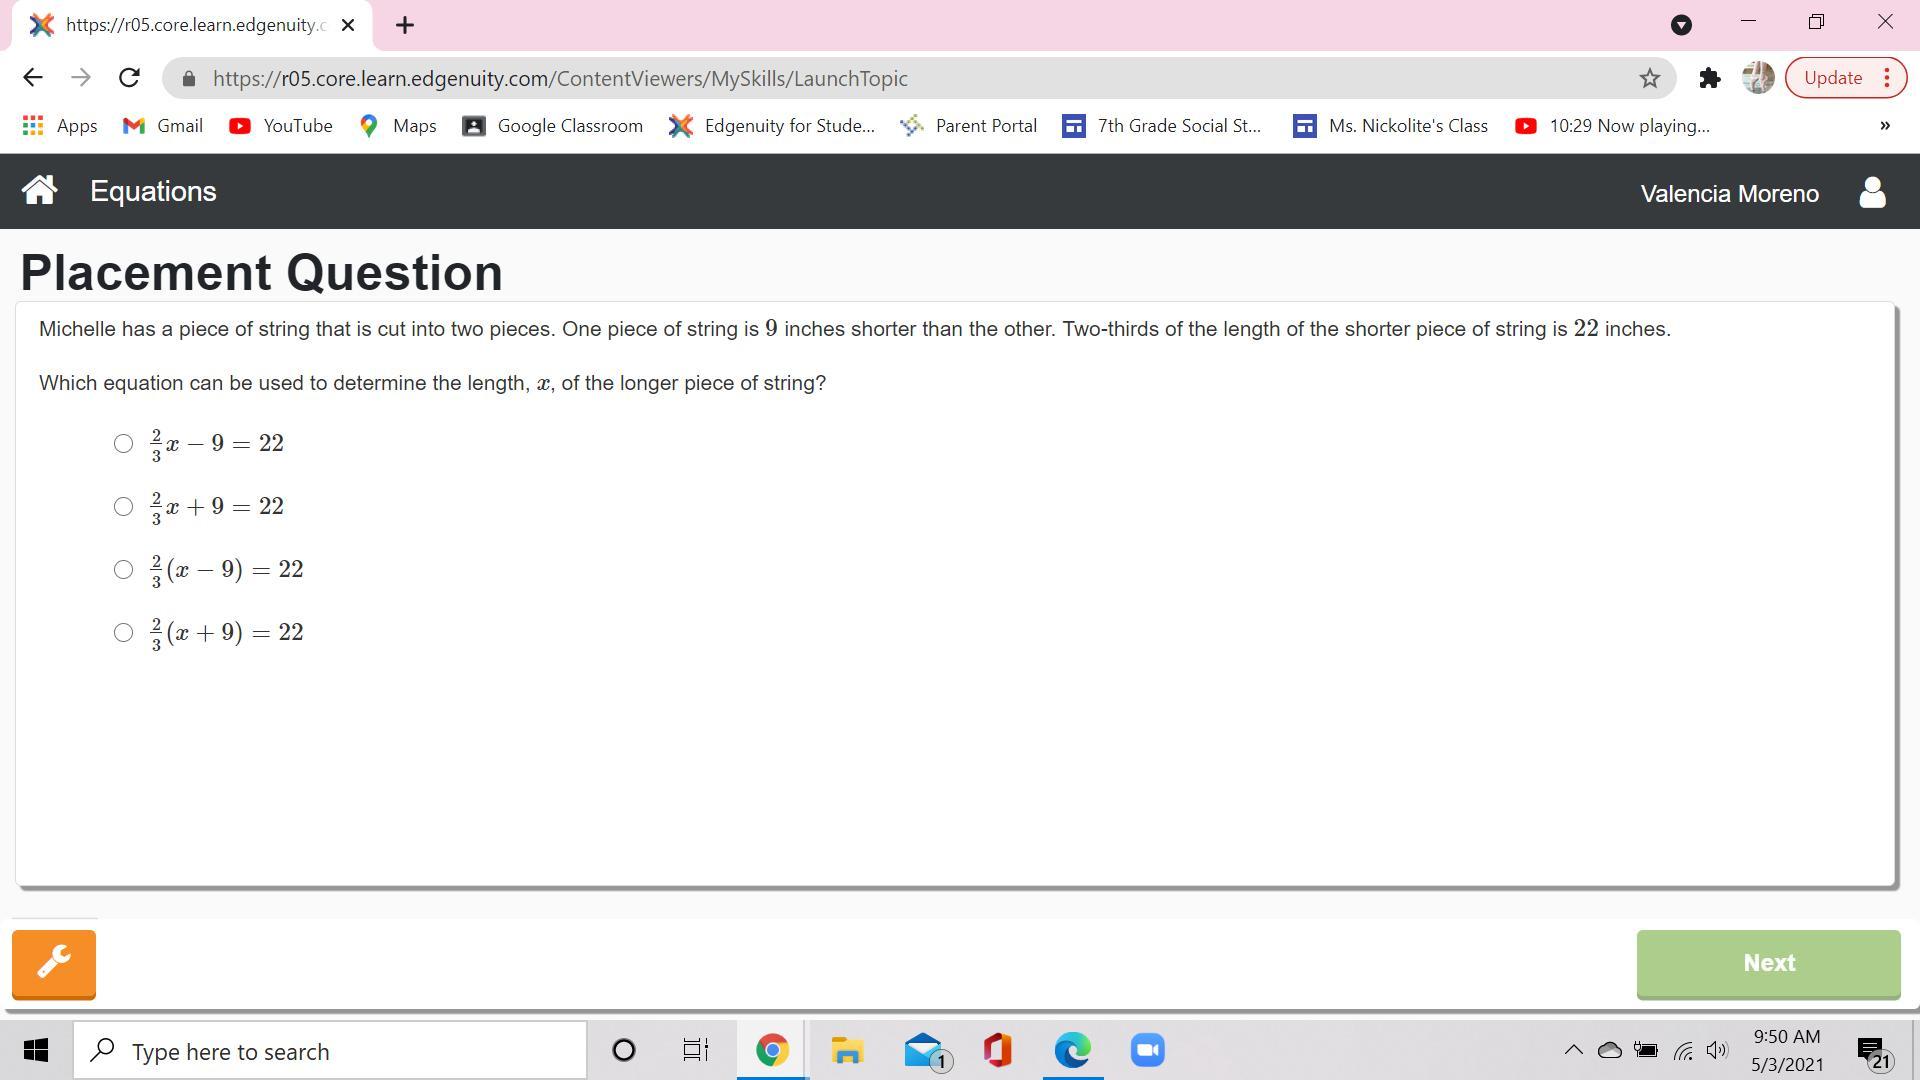Open Zoom from the taskbar
This screenshot has height=1080, width=1920.
1147,1050
